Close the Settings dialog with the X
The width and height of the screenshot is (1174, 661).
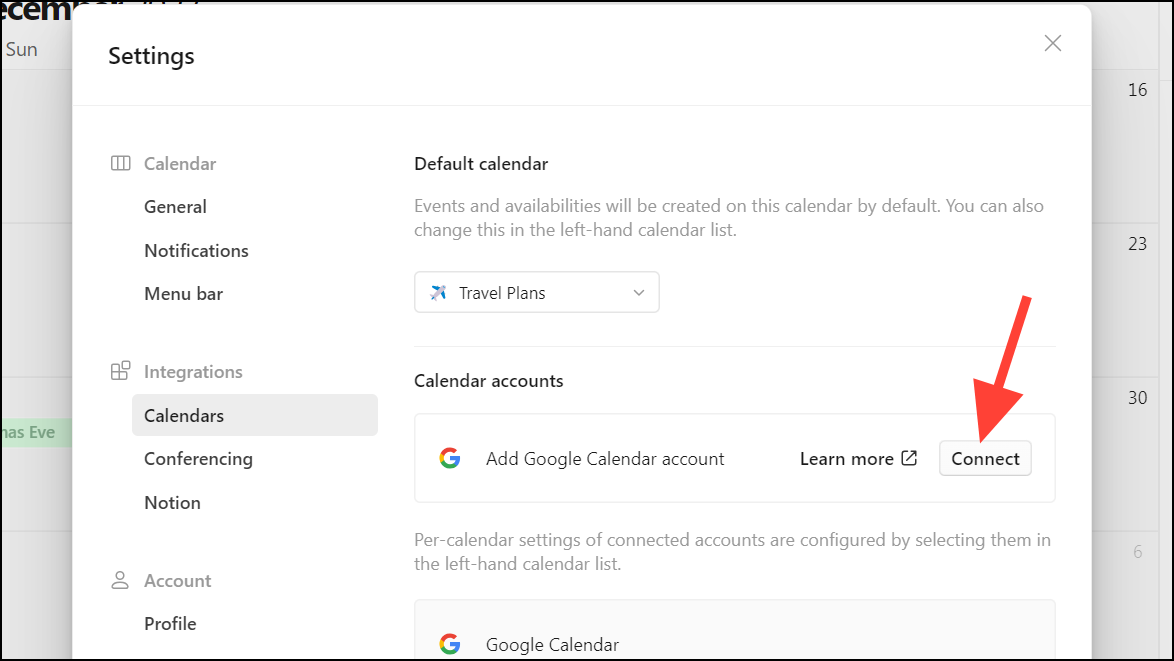point(1052,43)
